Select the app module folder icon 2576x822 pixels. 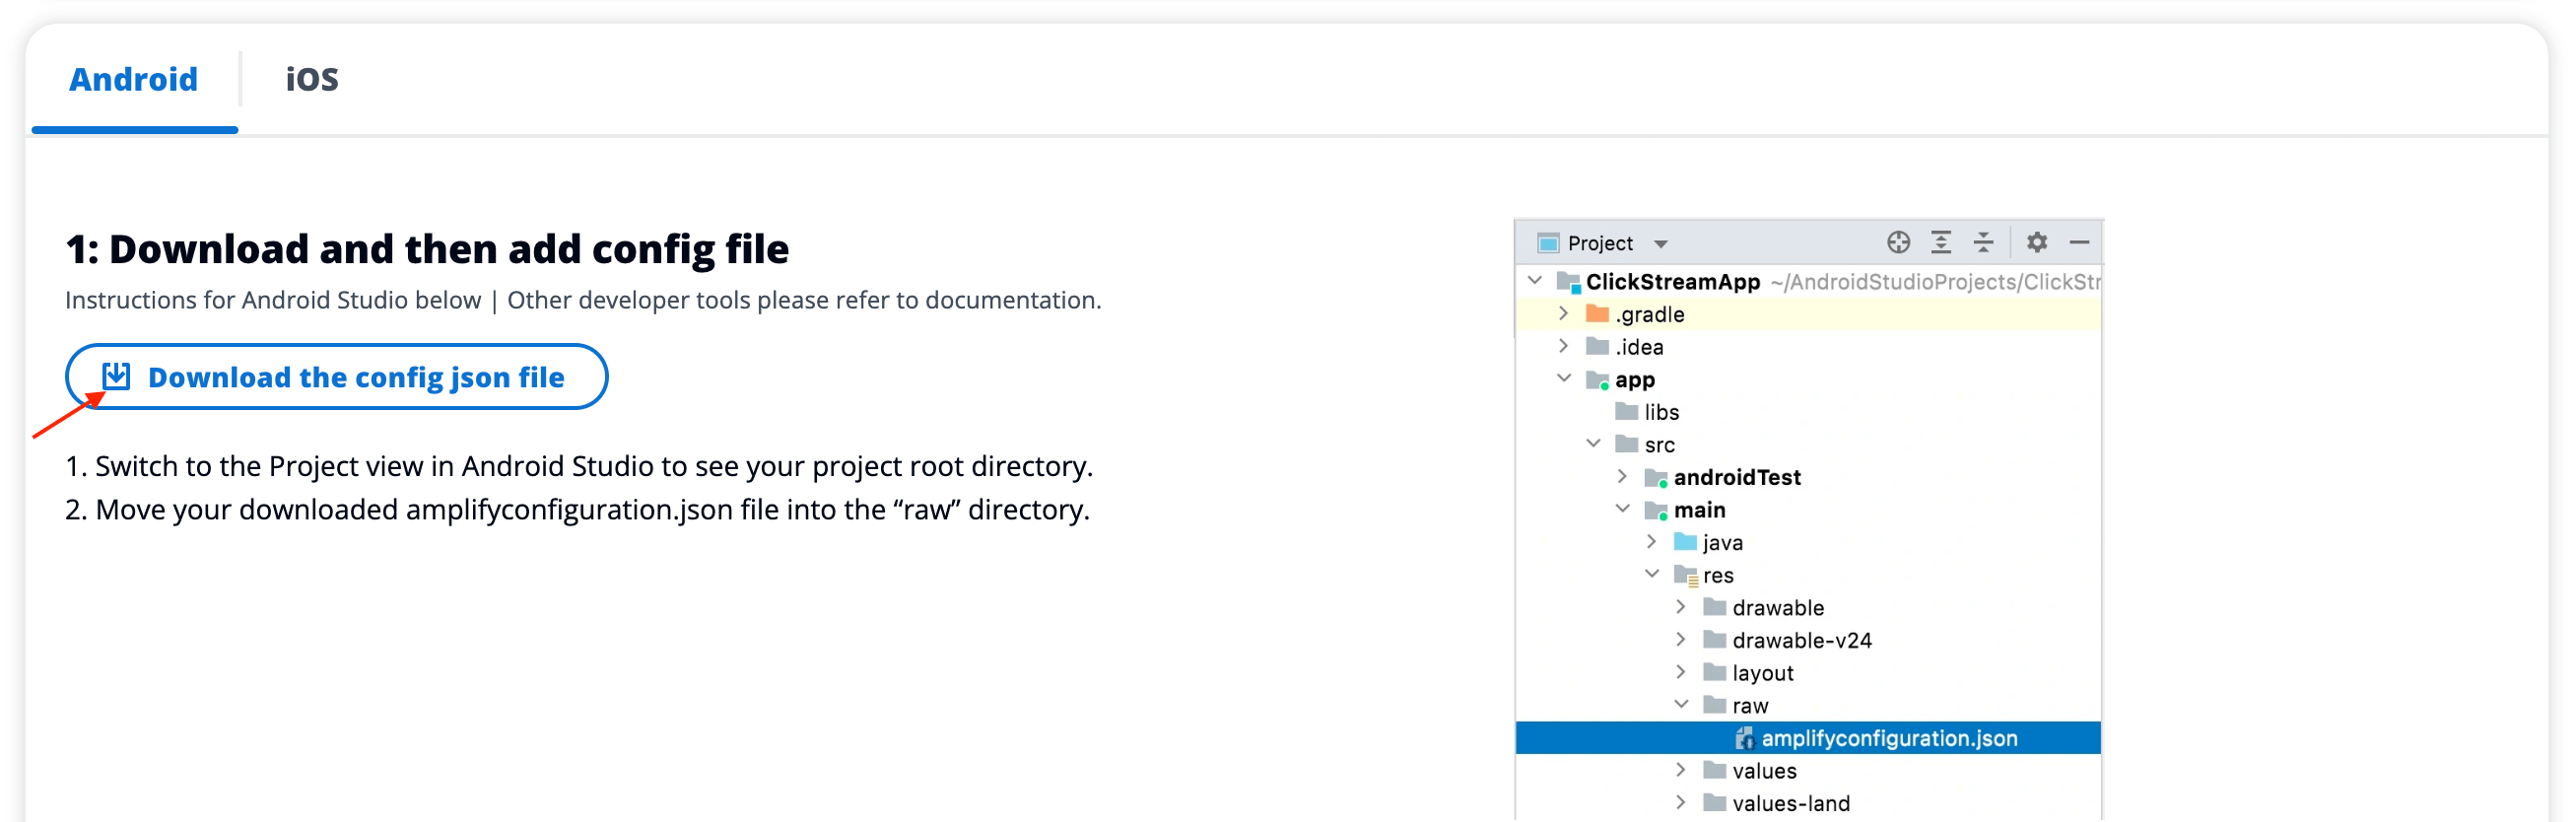[1597, 380]
